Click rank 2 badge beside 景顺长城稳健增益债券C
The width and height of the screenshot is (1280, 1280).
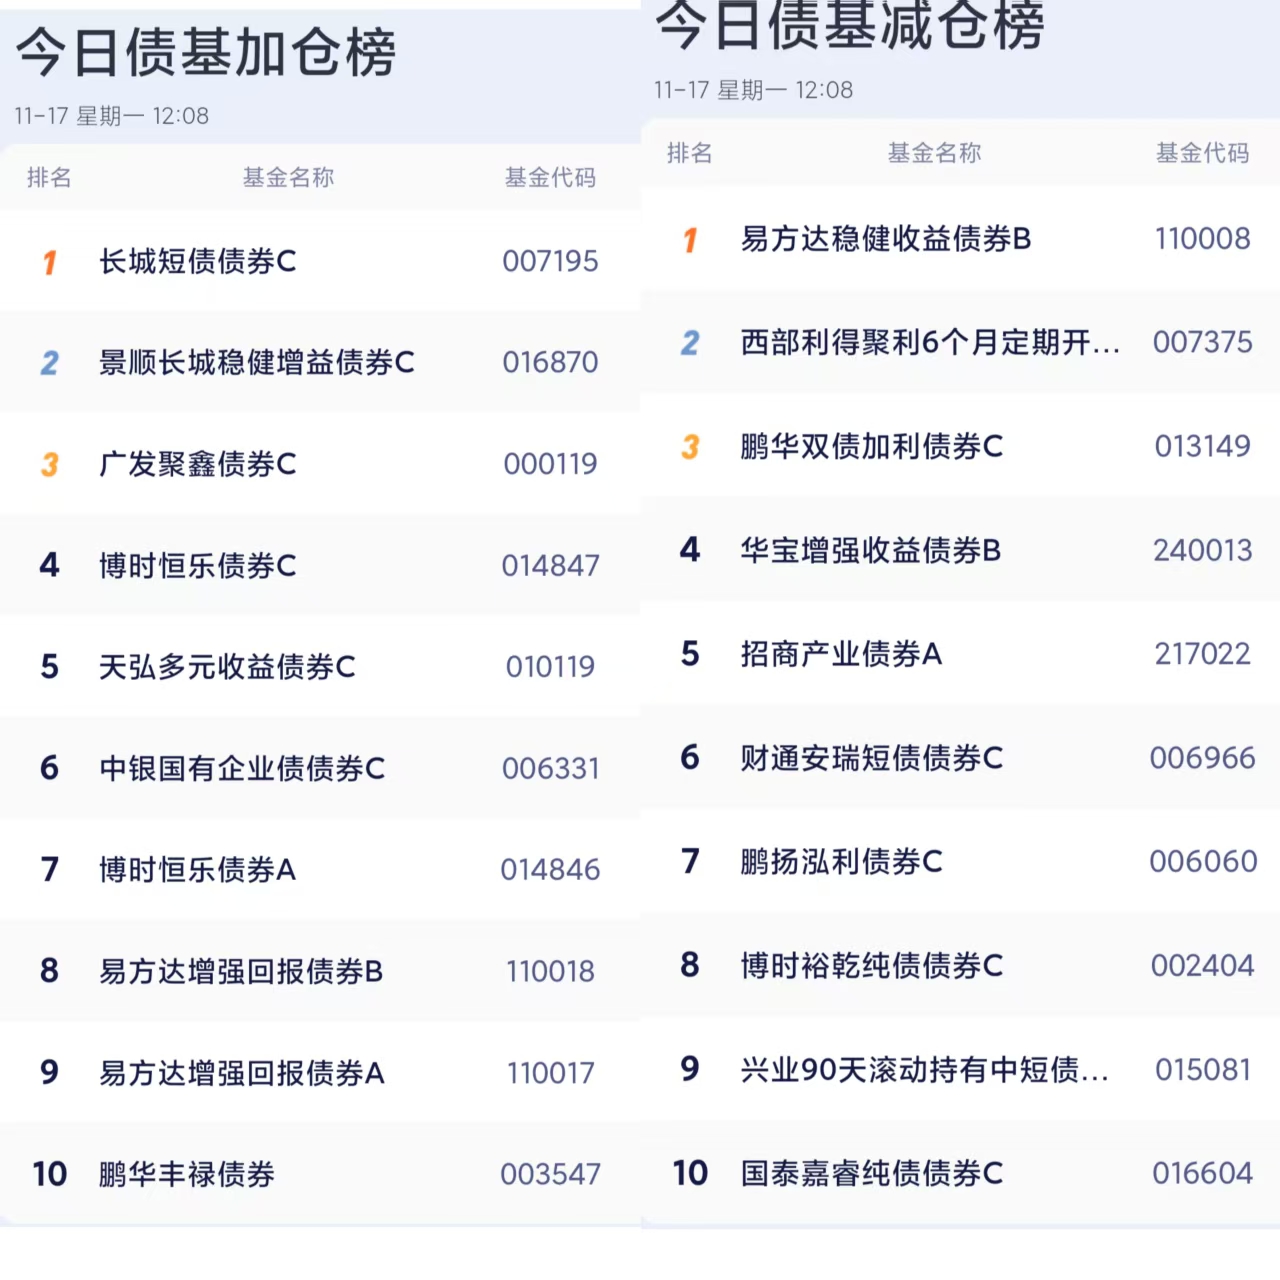(x=49, y=363)
